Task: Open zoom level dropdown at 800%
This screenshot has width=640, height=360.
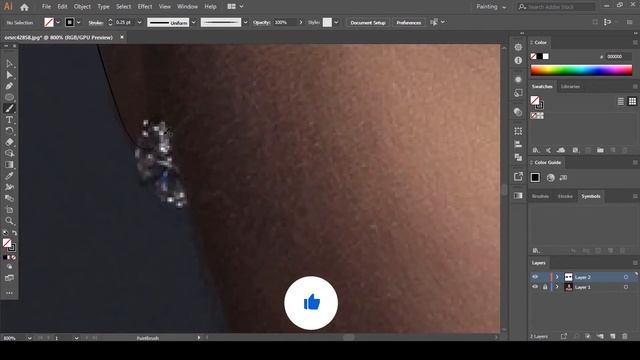Action: point(29,338)
